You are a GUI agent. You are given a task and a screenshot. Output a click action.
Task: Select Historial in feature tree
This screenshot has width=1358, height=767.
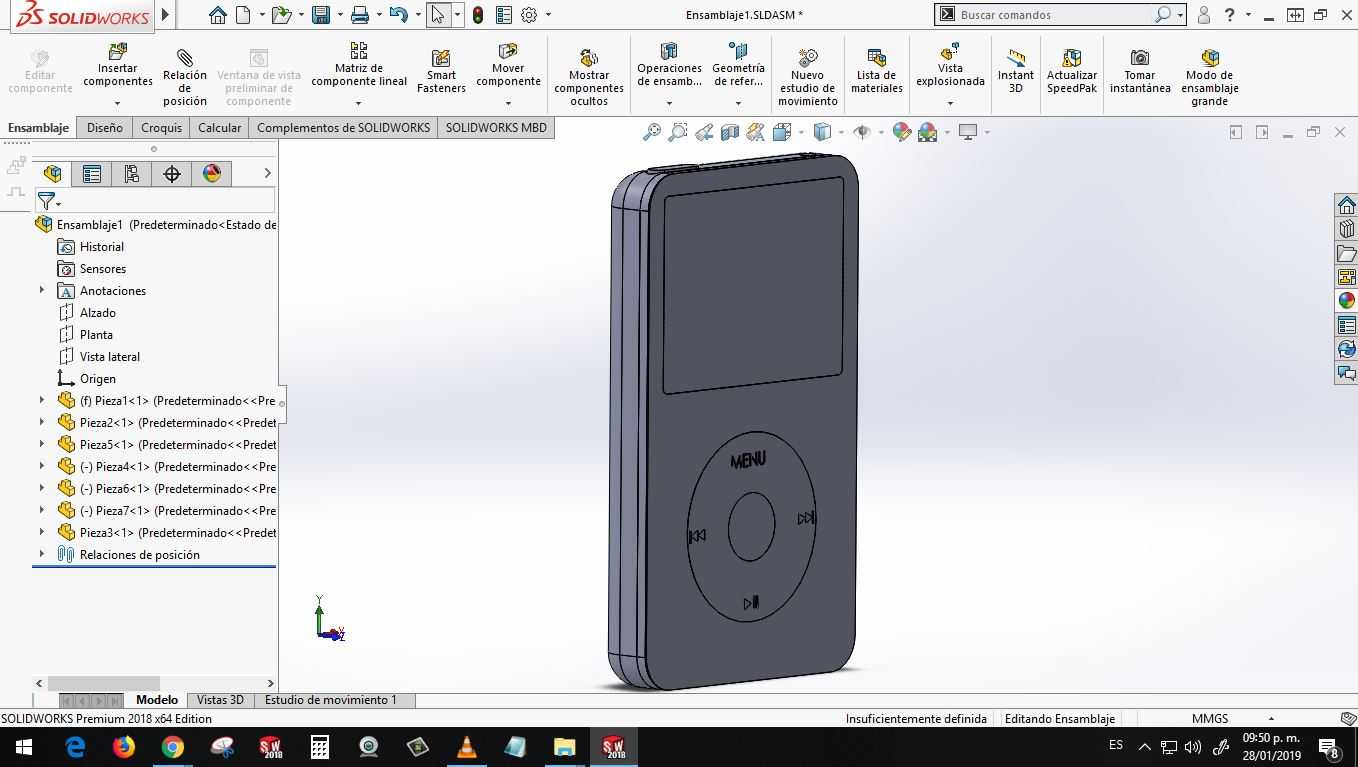coord(101,247)
